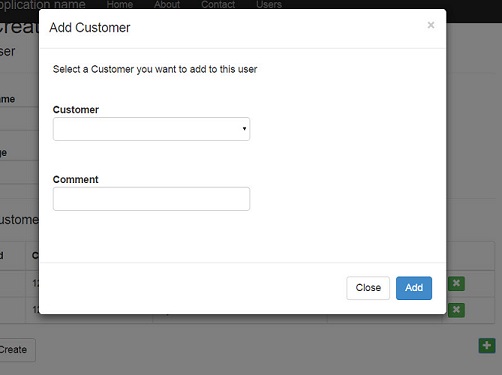This screenshot has height=375, width=502.
Task: Click the Customer field label
Action: pos(76,110)
